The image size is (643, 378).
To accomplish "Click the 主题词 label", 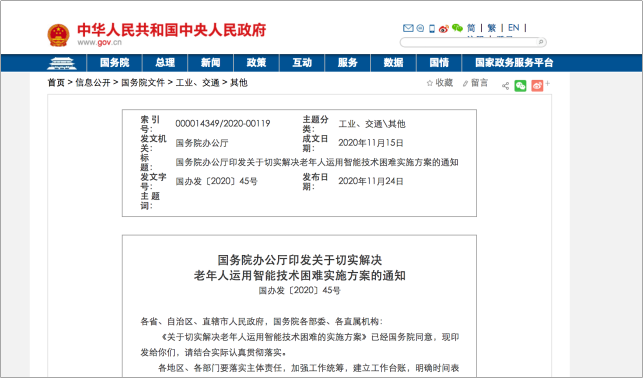I will click(150, 200).
